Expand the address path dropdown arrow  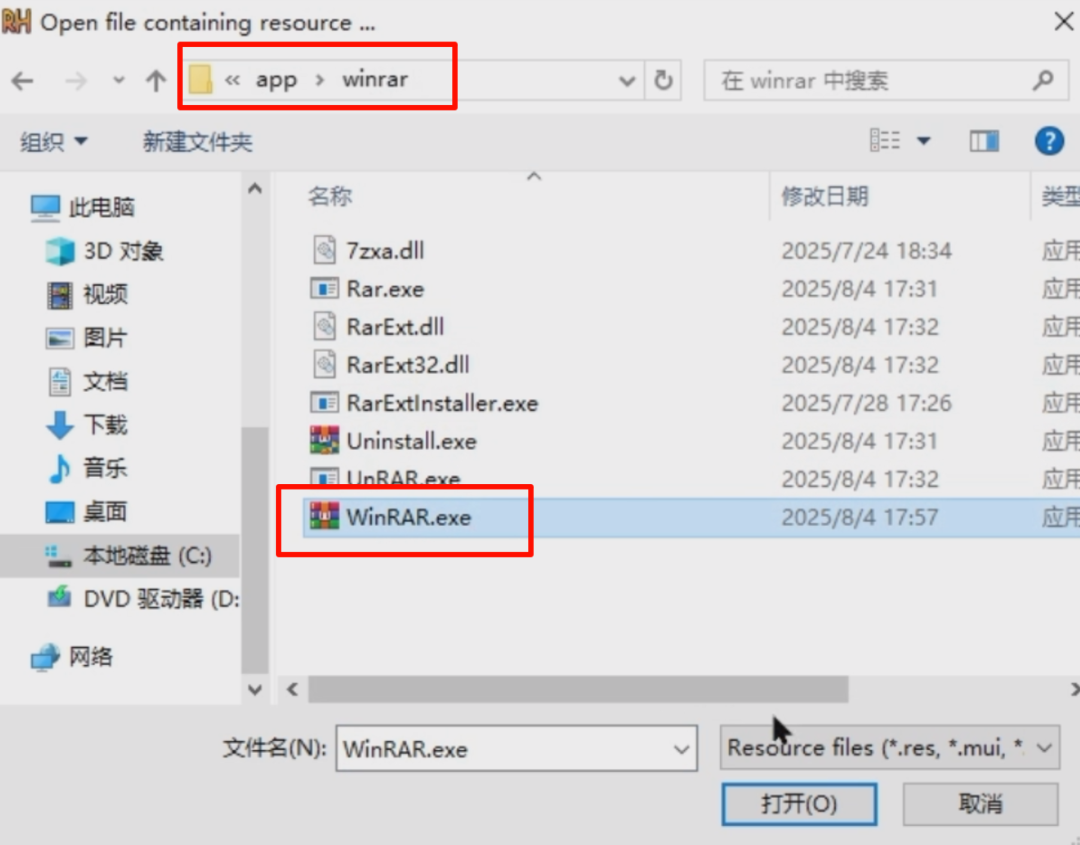[x=626, y=81]
